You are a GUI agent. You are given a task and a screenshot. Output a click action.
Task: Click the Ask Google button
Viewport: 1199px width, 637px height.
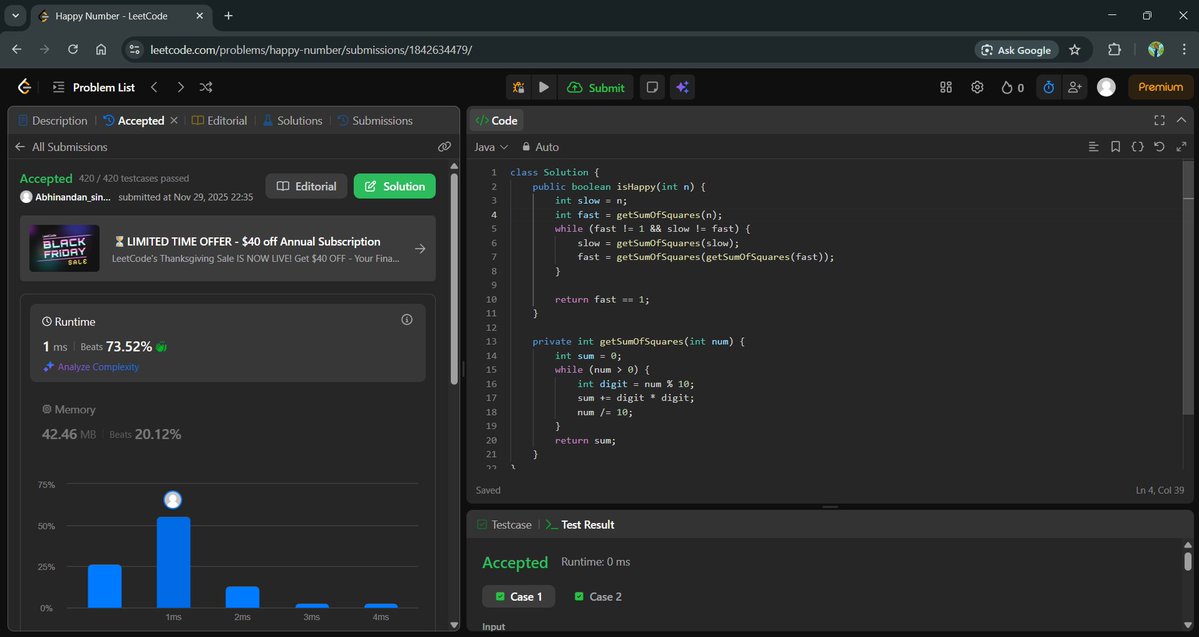tap(1016, 50)
